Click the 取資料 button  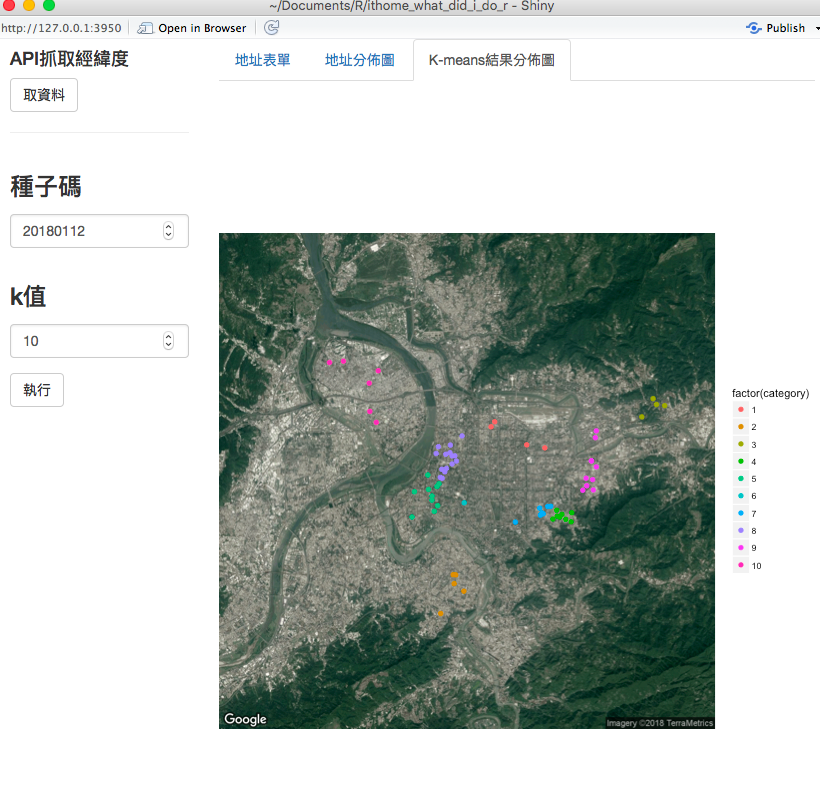click(x=44, y=95)
